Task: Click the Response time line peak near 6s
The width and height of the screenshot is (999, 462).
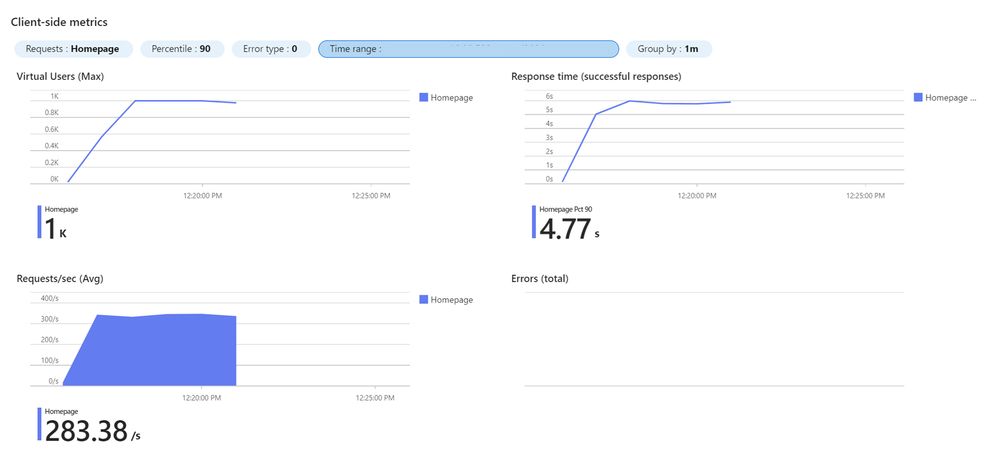Action: tap(629, 101)
